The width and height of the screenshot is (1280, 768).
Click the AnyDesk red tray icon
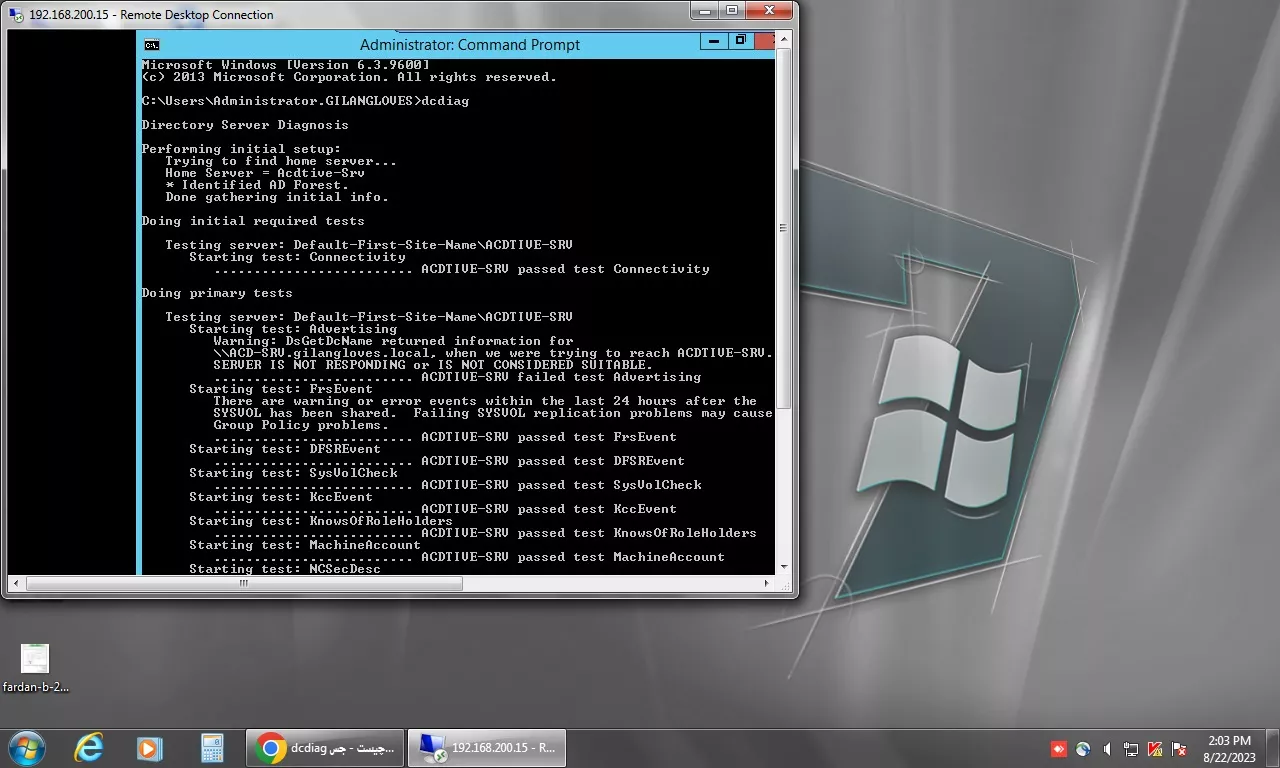click(x=1059, y=748)
